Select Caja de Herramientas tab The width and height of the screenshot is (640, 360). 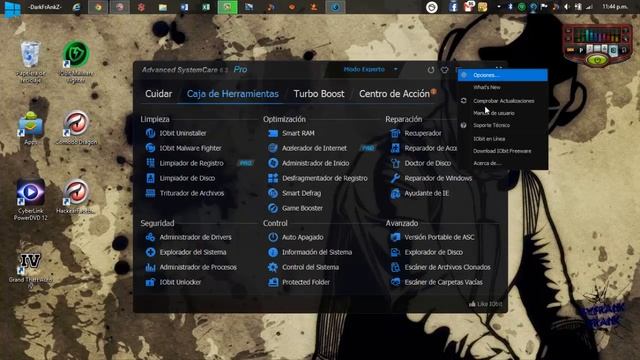[233, 94]
